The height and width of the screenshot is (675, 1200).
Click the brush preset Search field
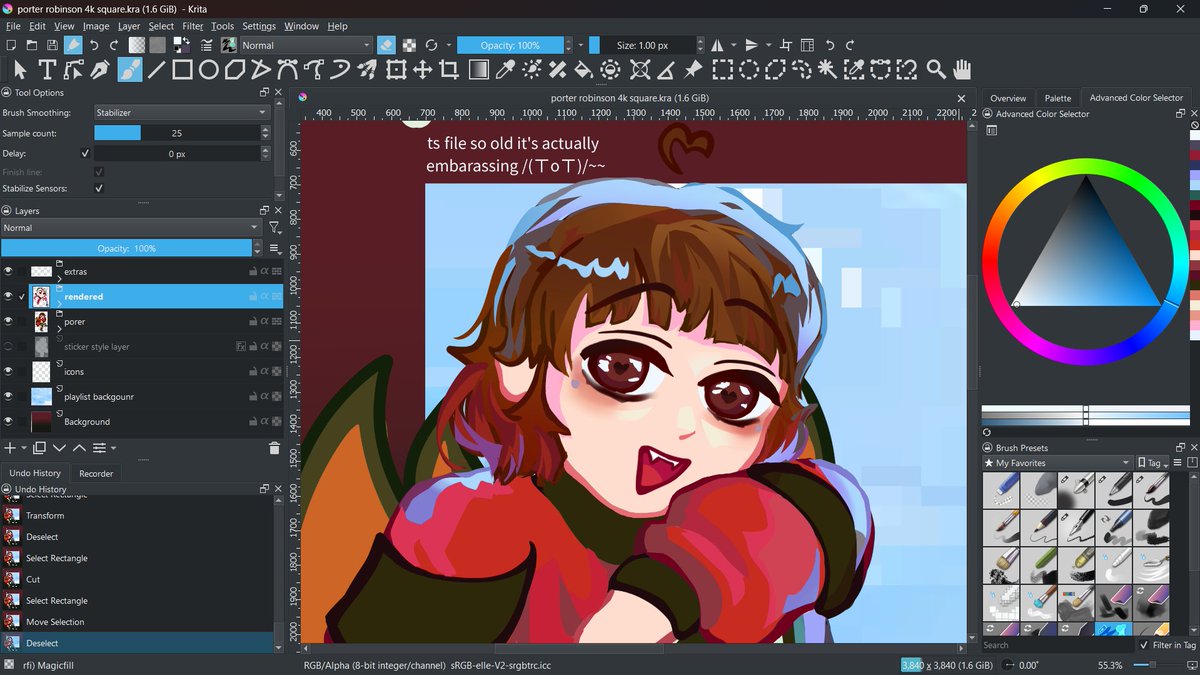pyautogui.click(x=1057, y=645)
